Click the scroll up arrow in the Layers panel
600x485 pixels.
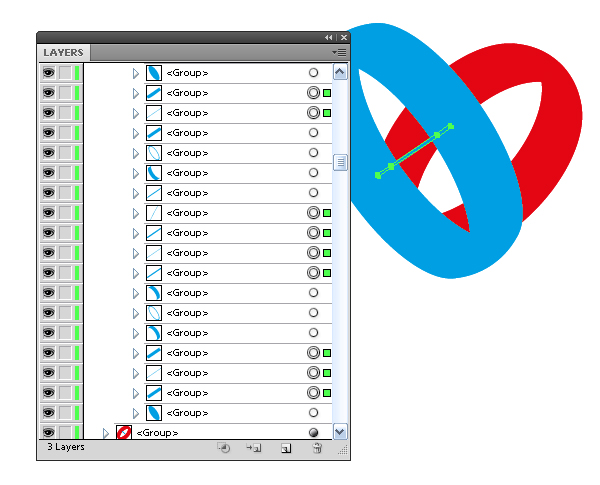[340, 72]
